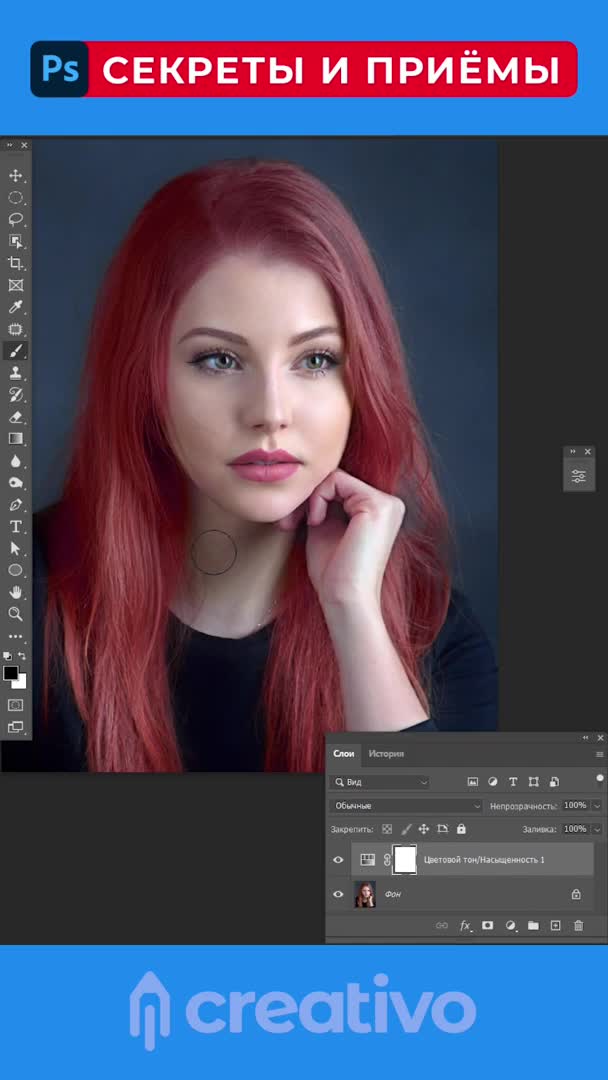Open the Вид layer filter dropdown
The height and width of the screenshot is (1080, 608).
[x=380, y=782]
